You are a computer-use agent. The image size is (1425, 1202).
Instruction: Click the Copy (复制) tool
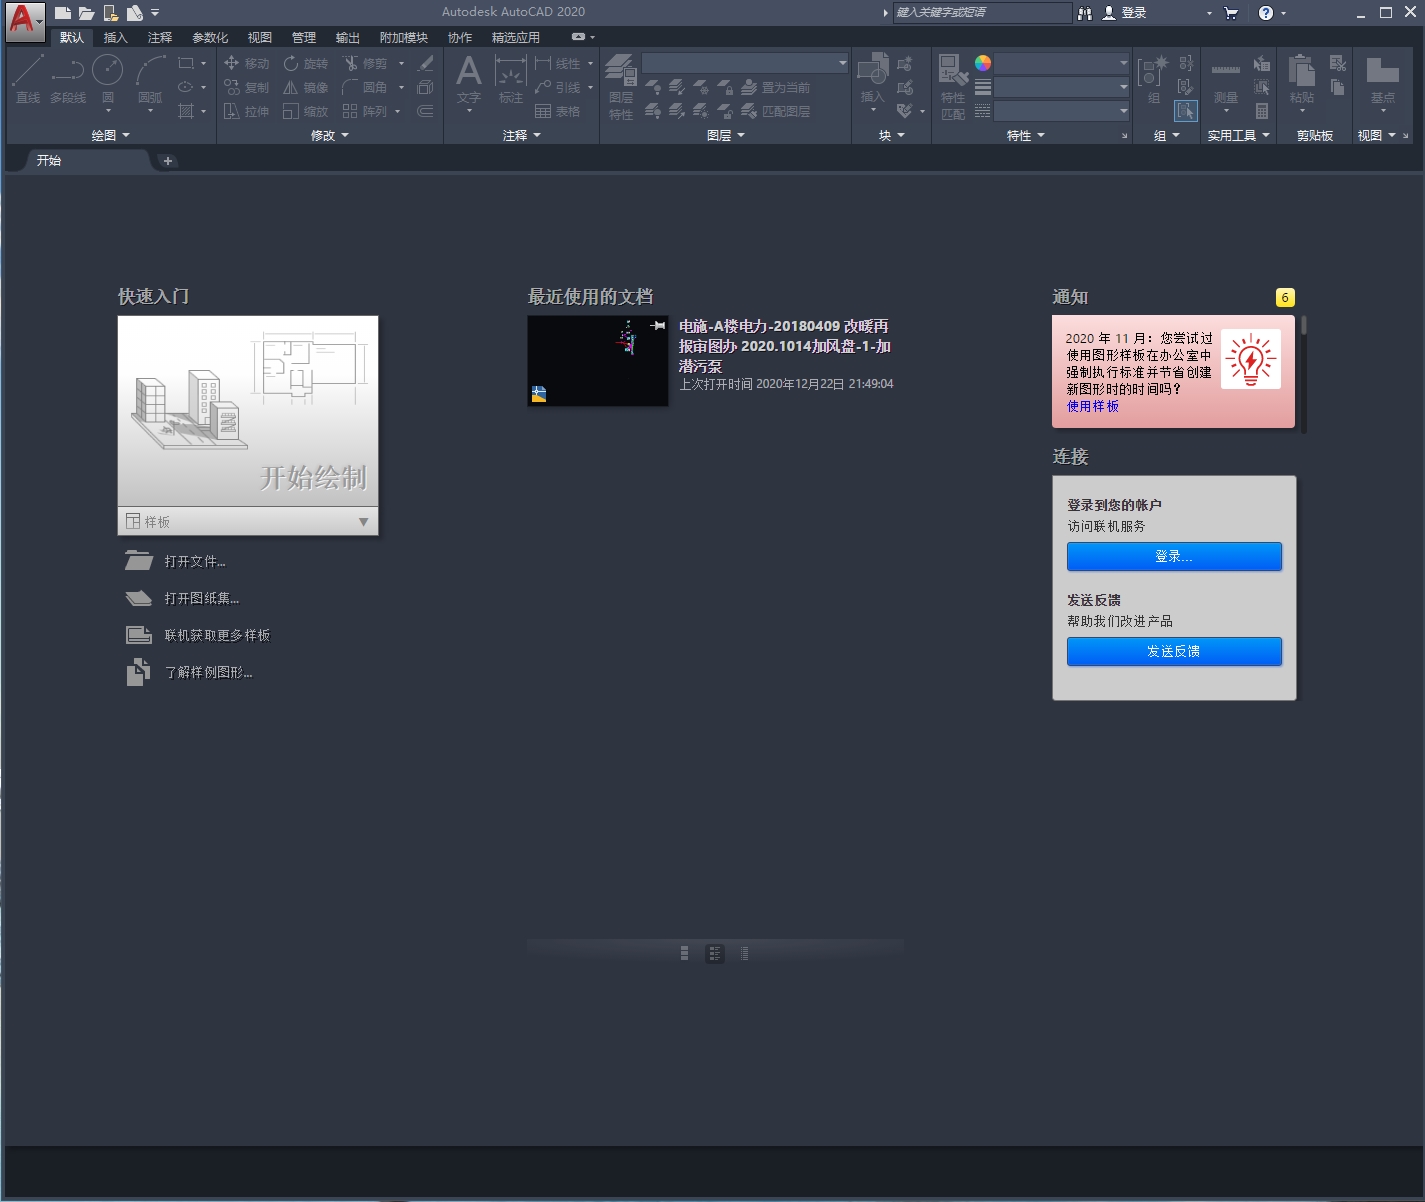pyautogui.click(x=246, y=87)
